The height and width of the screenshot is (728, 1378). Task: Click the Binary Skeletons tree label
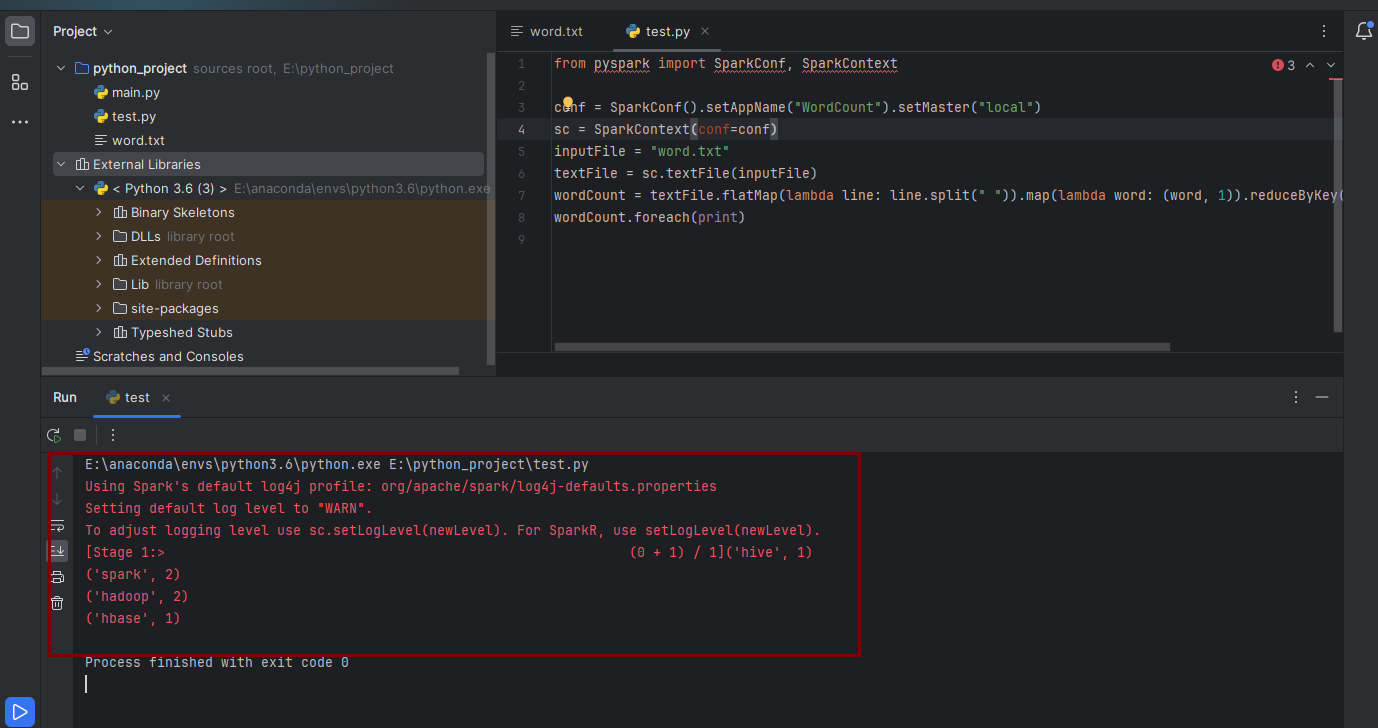pyautogui.click(x=183, y=212)
